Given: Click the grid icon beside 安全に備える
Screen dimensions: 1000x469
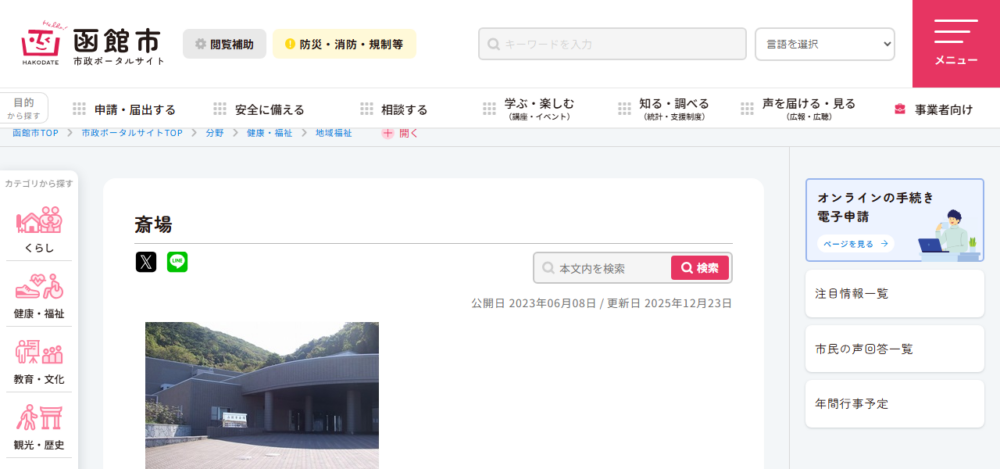Looking at the screenshot, I should 220,109.
